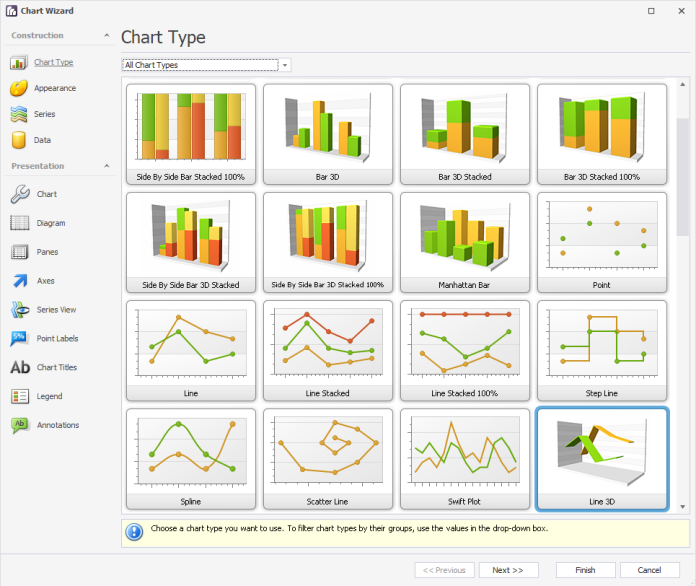Go to the Chart Titles page
This screenshot has width=696, height=586.
pos(56,368)
